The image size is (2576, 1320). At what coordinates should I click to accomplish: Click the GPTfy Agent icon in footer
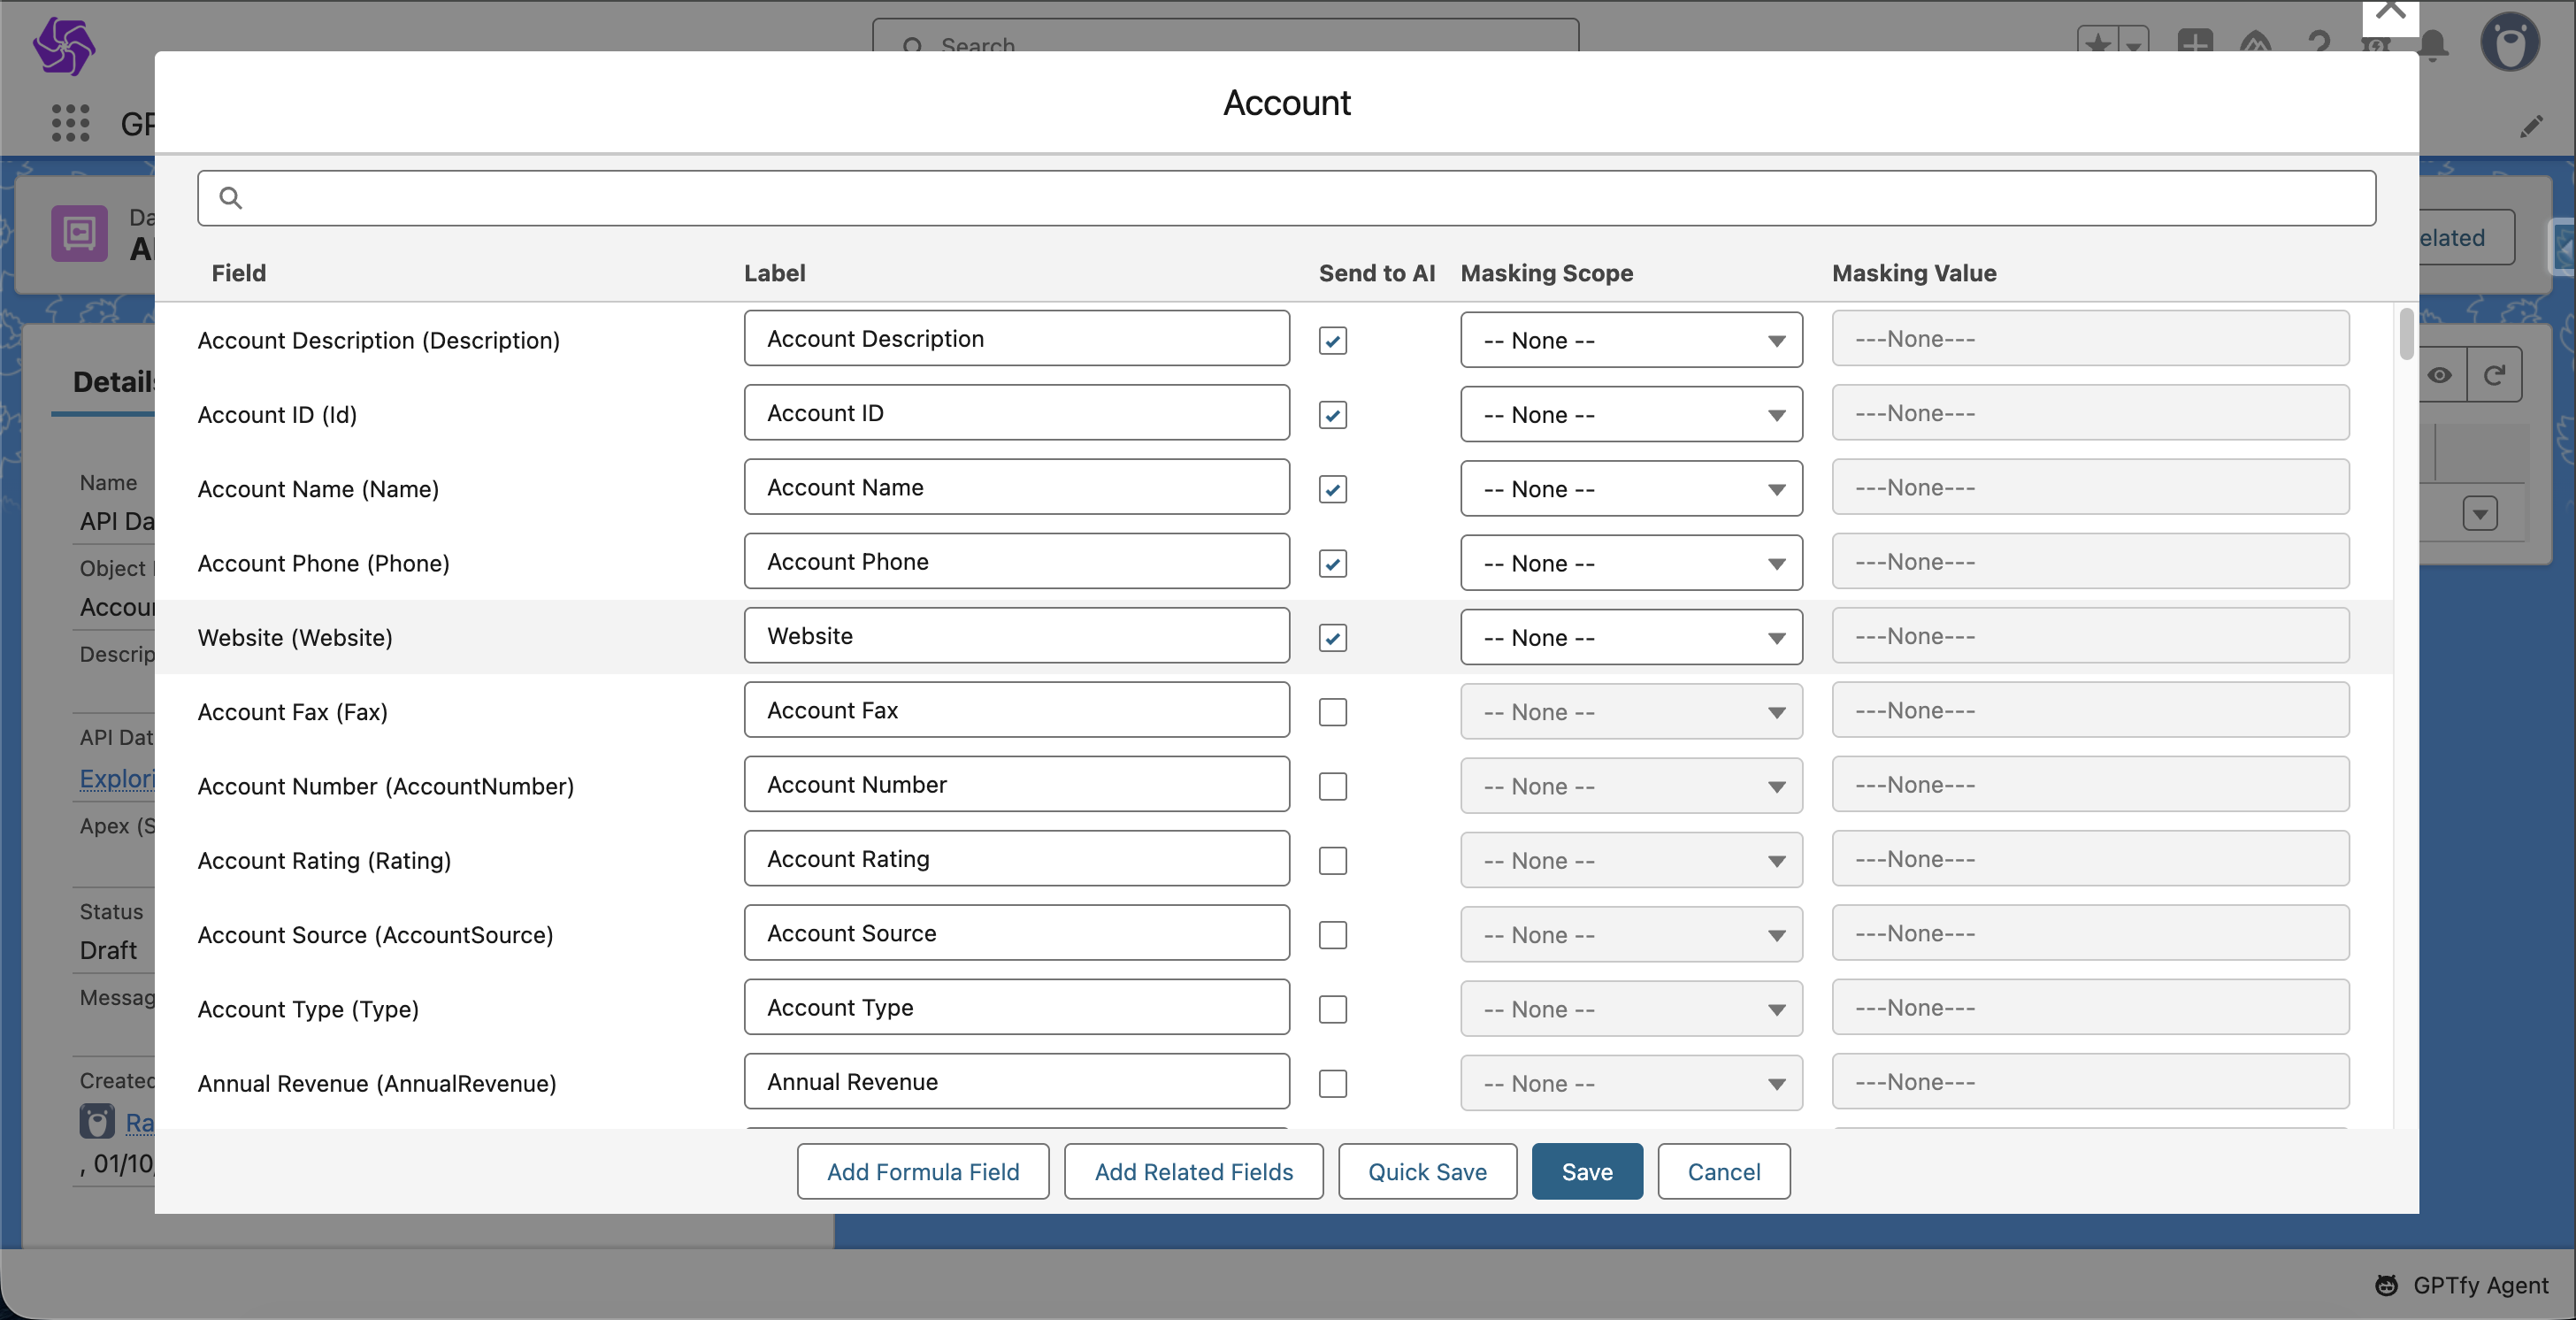coord(2387,1285)
